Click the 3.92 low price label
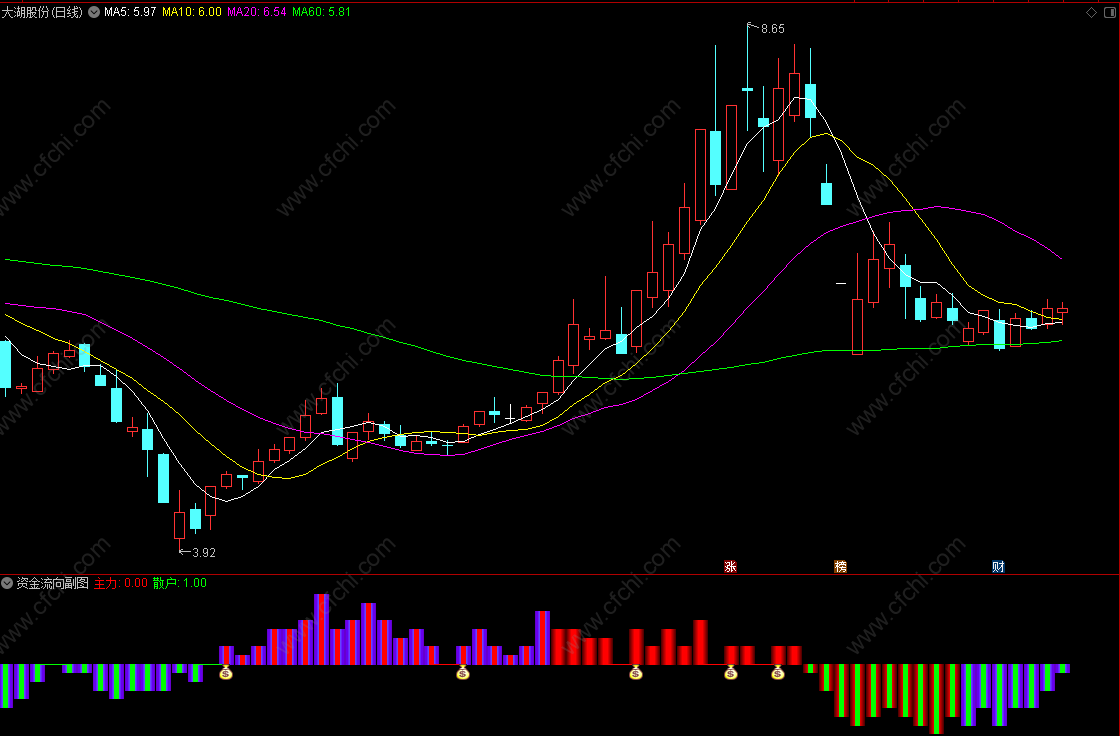This screenshot has height=736, width=1120. point(204,552)
